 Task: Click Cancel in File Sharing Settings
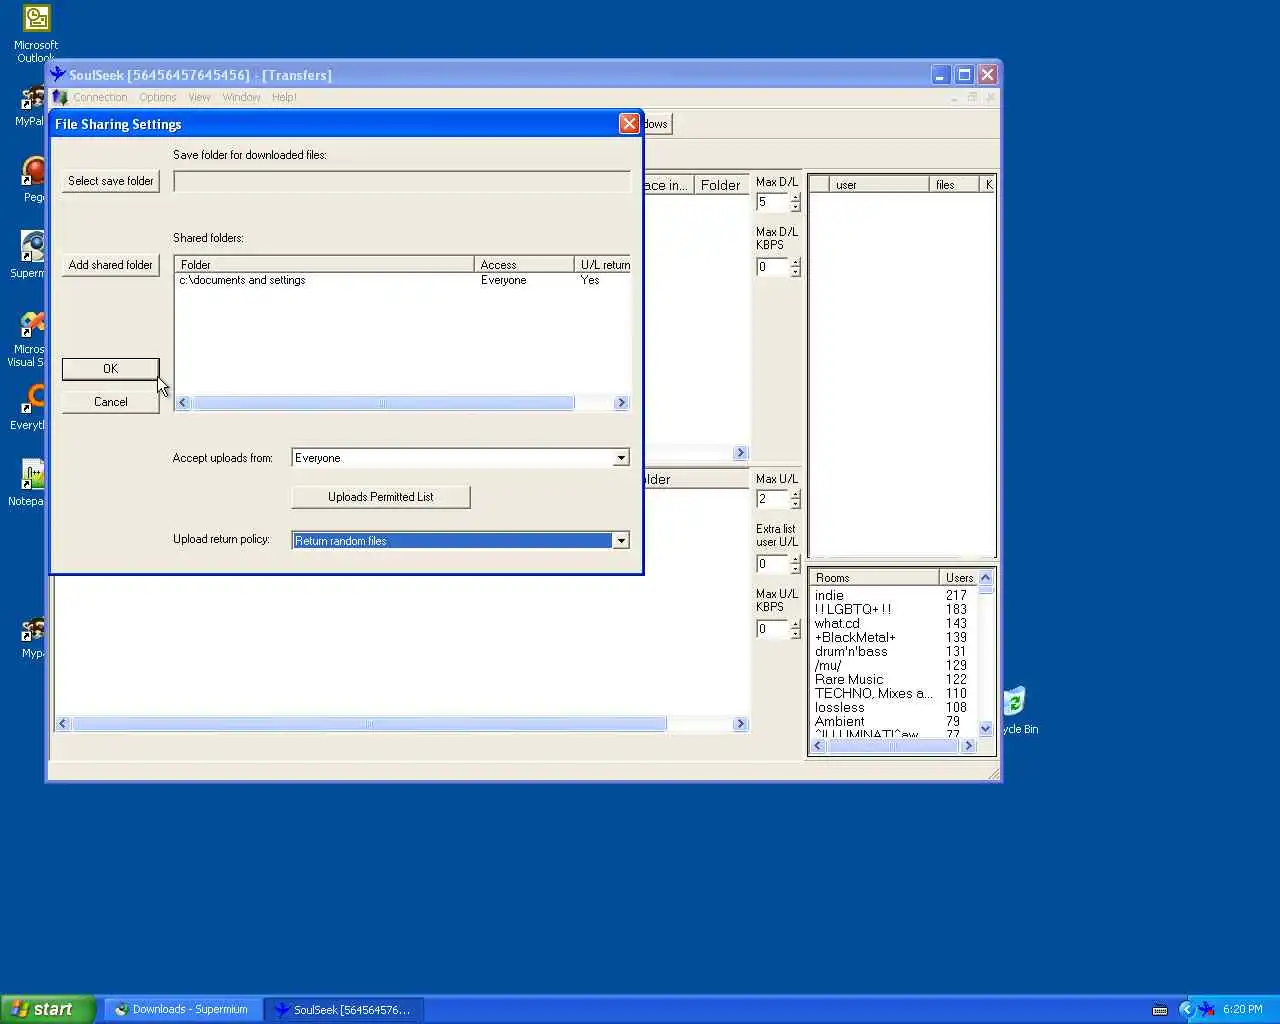[110, 402]
